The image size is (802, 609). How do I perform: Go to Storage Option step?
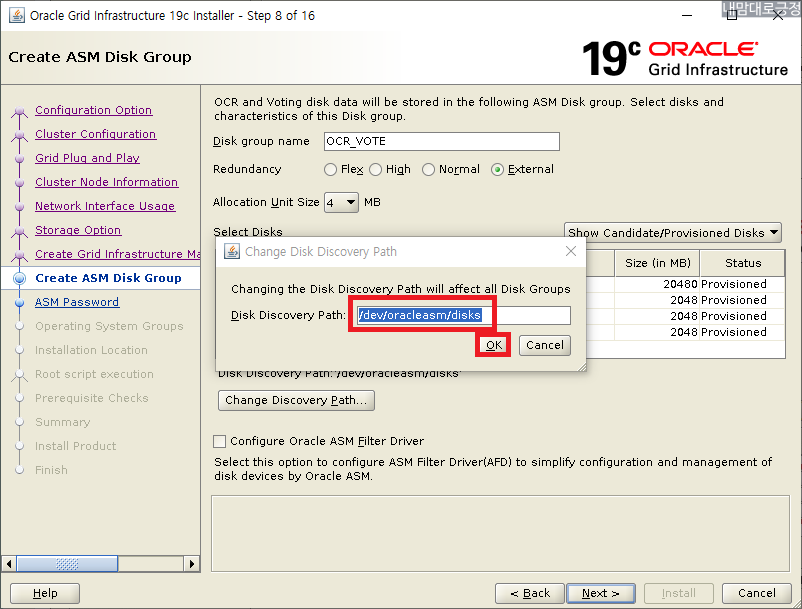pos(78,230)
